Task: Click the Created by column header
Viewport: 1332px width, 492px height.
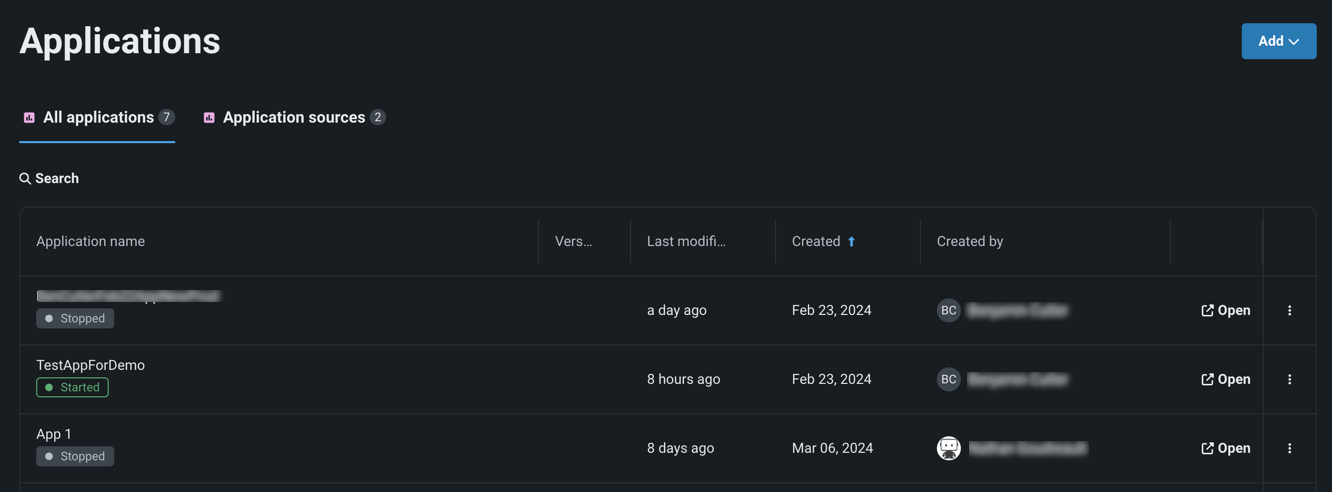Action: (x=970, y=242)
